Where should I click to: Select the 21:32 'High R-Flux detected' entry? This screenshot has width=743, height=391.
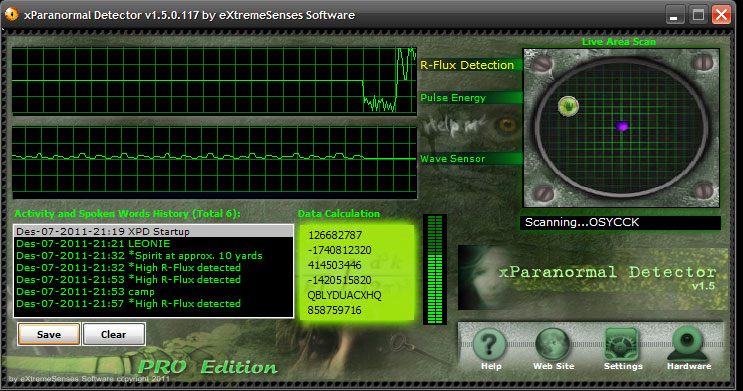154,267
